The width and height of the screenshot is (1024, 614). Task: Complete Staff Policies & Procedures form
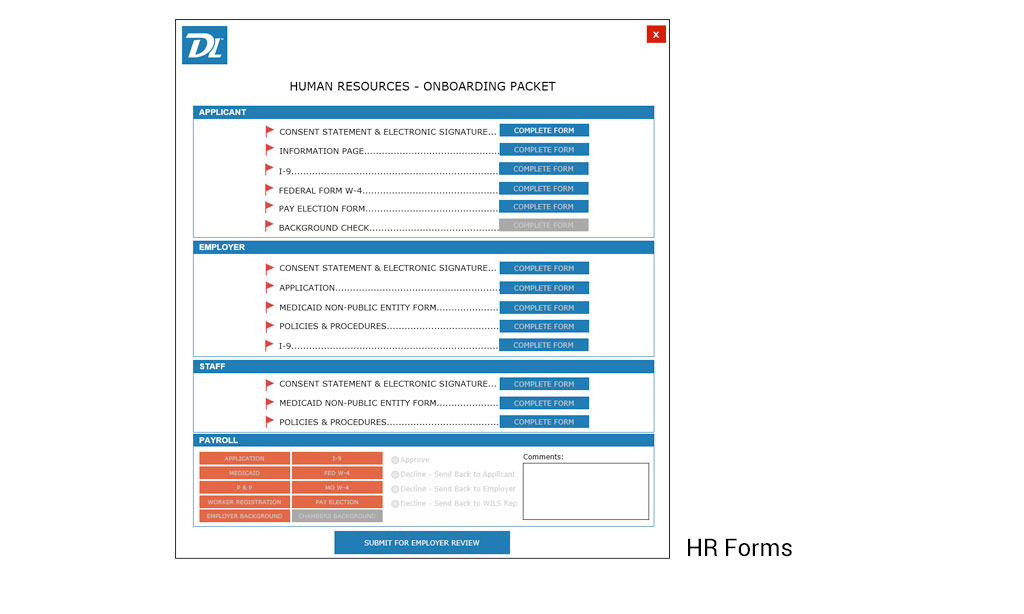point(544,422)
